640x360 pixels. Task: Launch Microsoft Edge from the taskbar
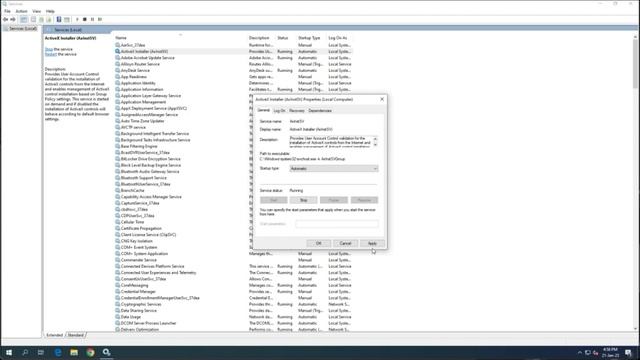[58, 352]
